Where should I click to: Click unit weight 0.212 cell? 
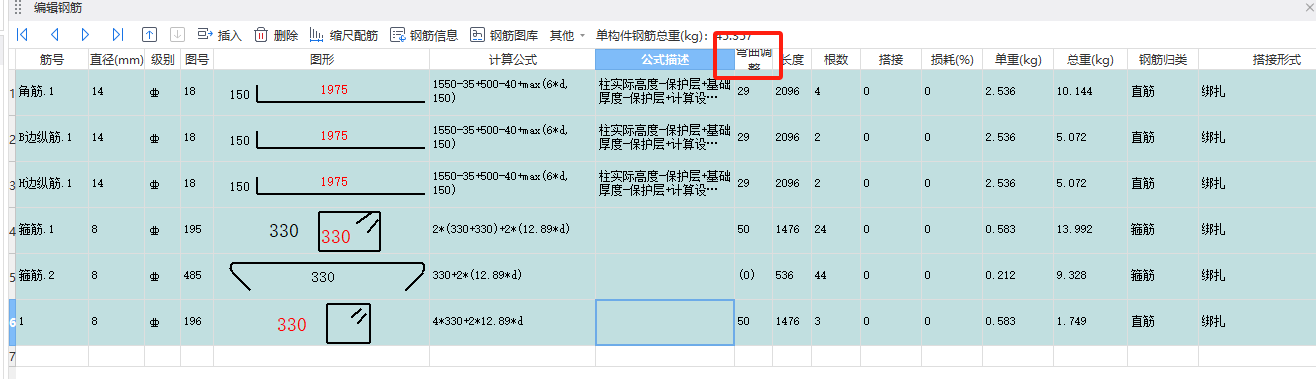tap(1017, 276)
